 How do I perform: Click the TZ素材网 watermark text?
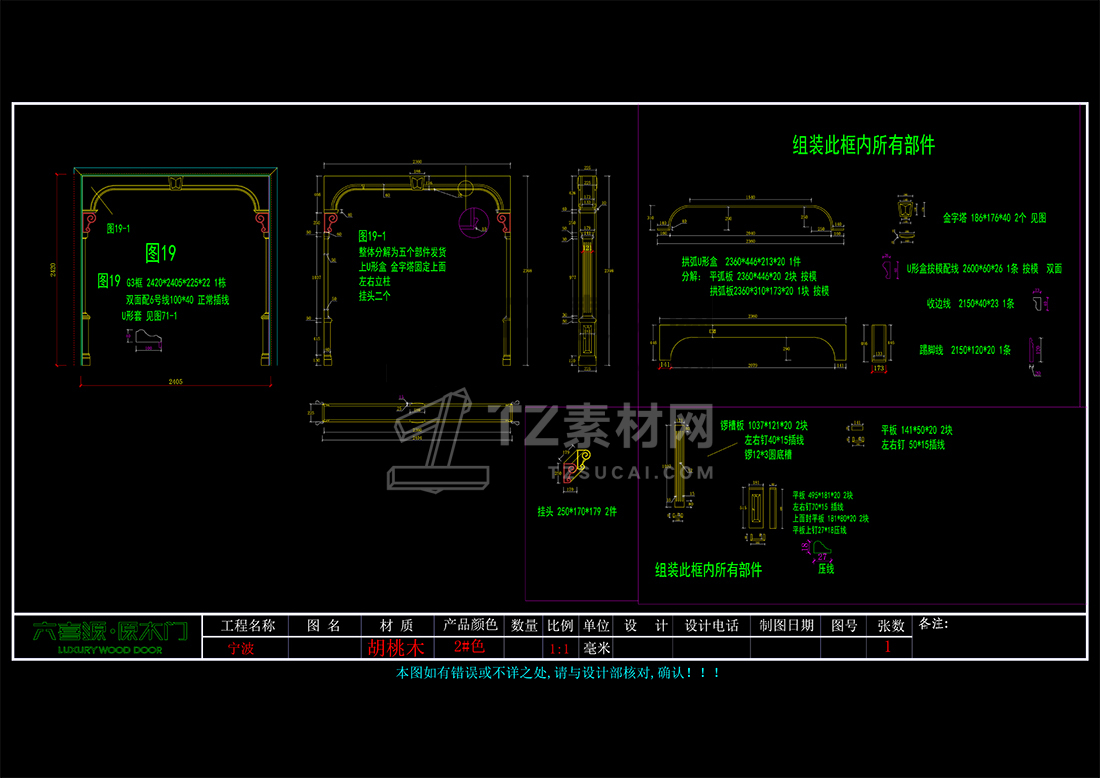tap(605, 426)
